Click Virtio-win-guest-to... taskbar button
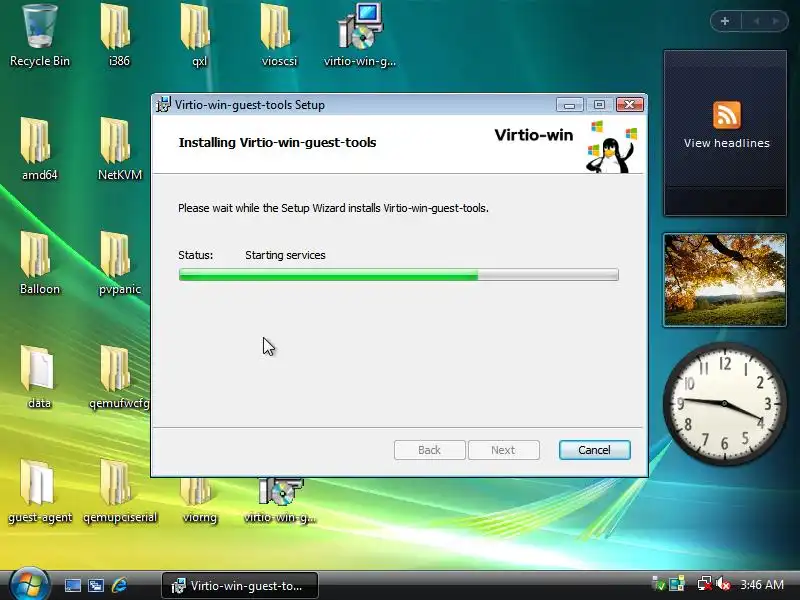800x600 pixels. tap(240, 585)
